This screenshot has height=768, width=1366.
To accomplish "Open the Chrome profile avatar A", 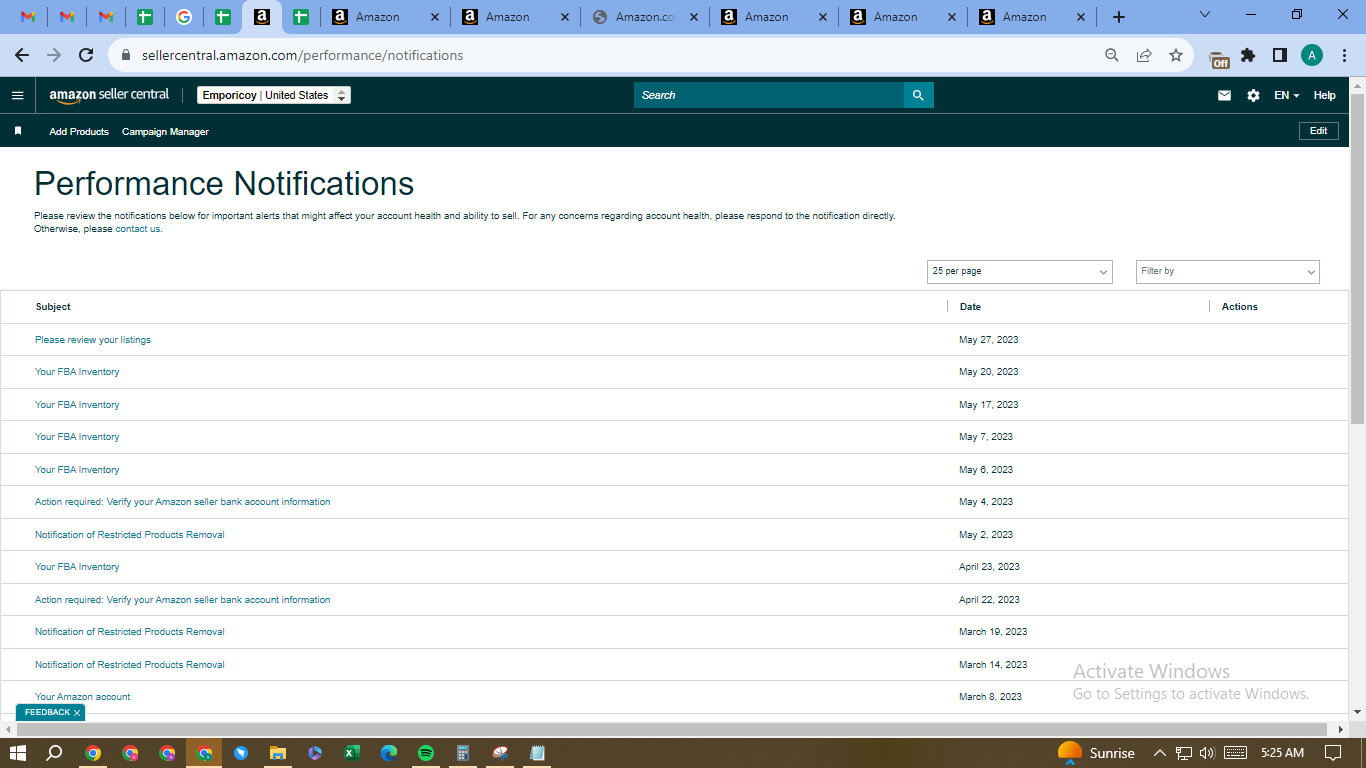I will tap(1312, 56).
